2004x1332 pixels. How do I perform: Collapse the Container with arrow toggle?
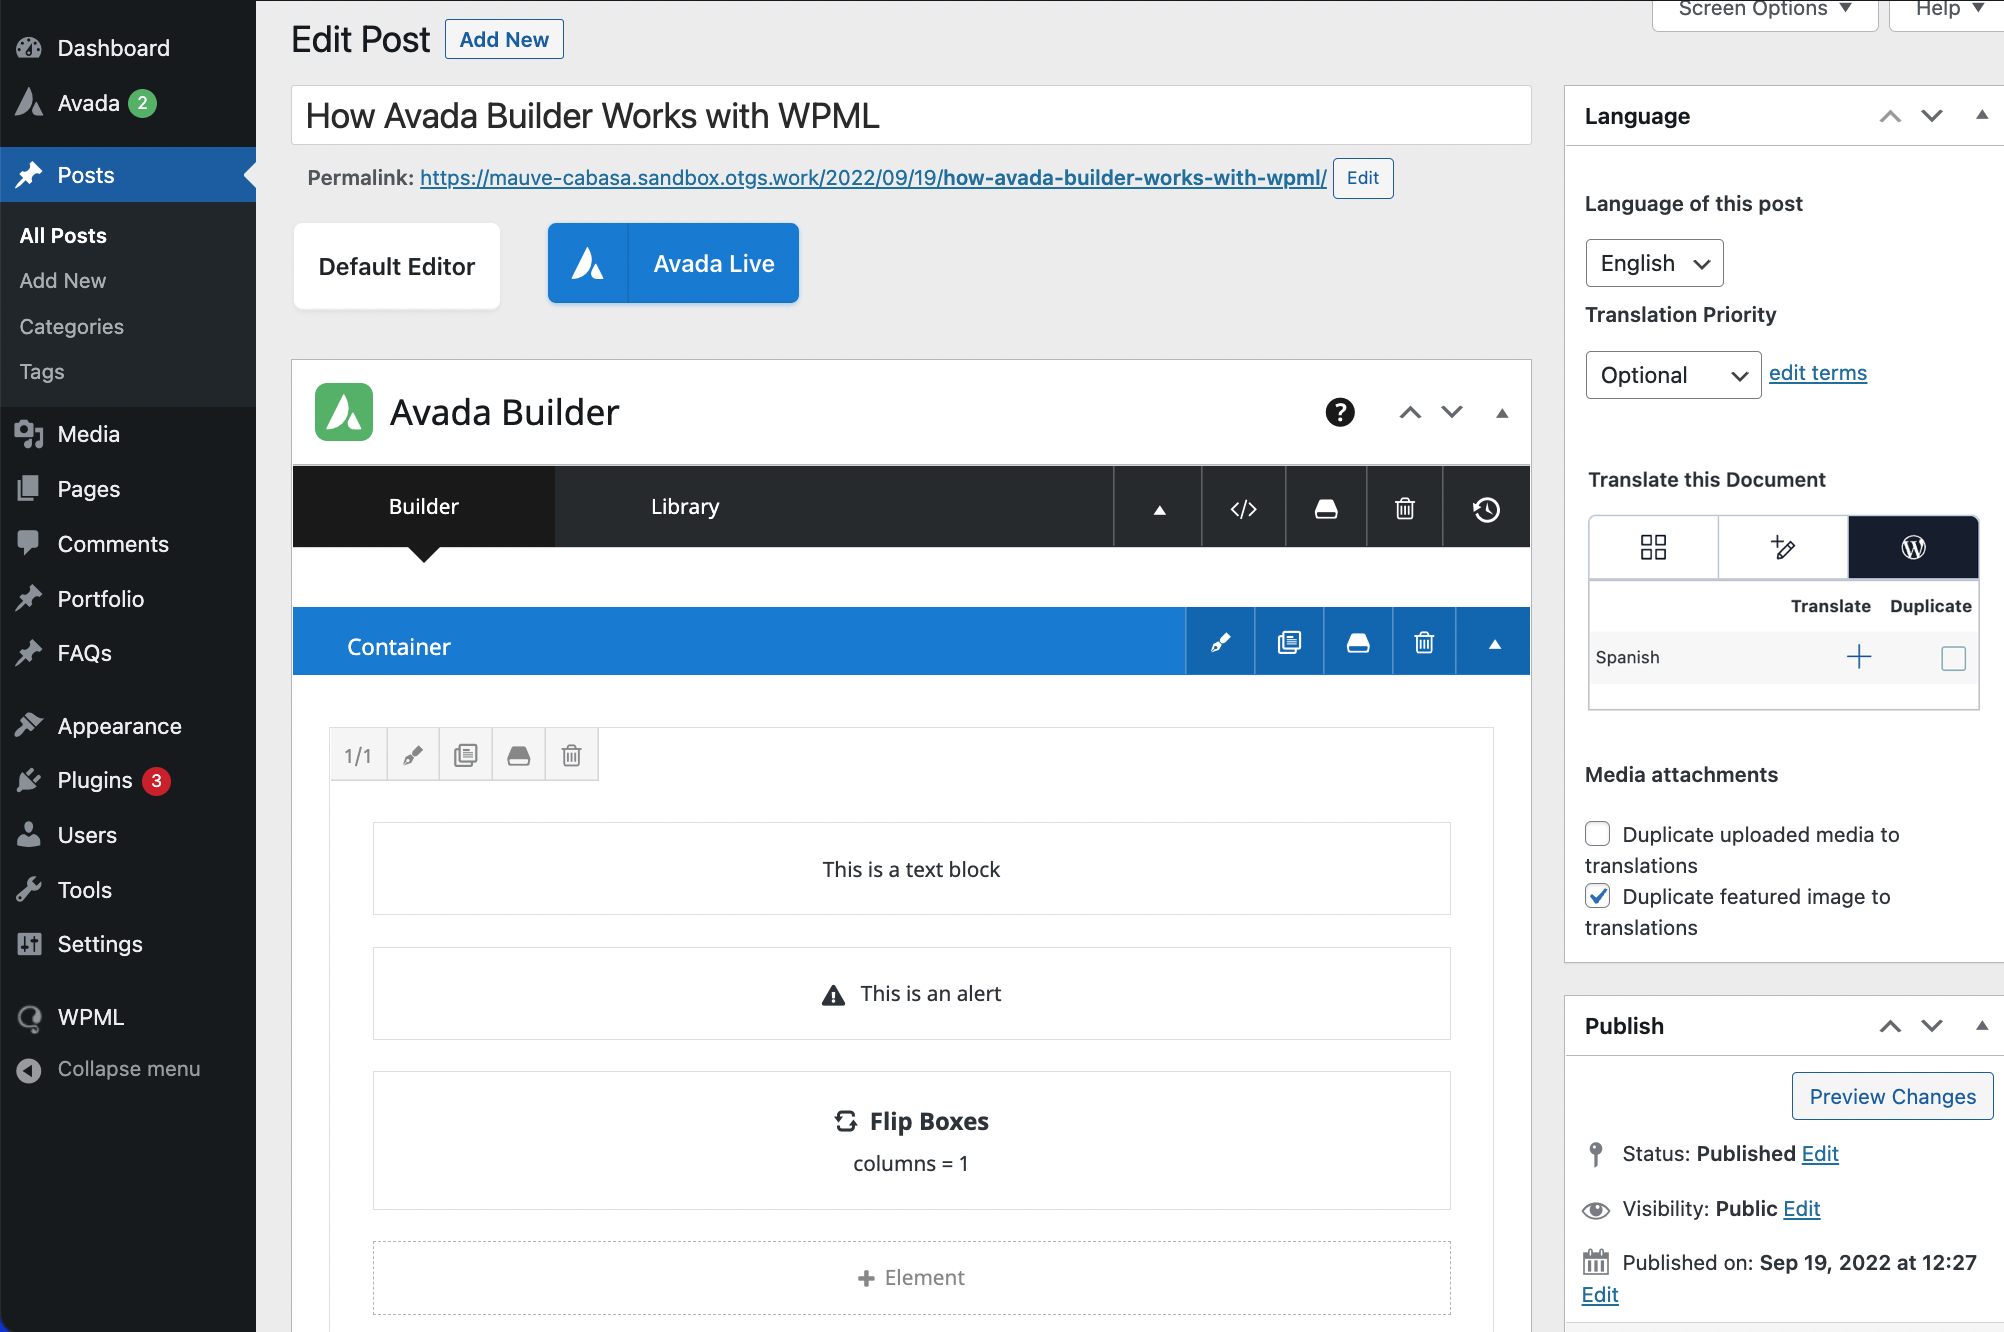click(x=1494, y=644)
